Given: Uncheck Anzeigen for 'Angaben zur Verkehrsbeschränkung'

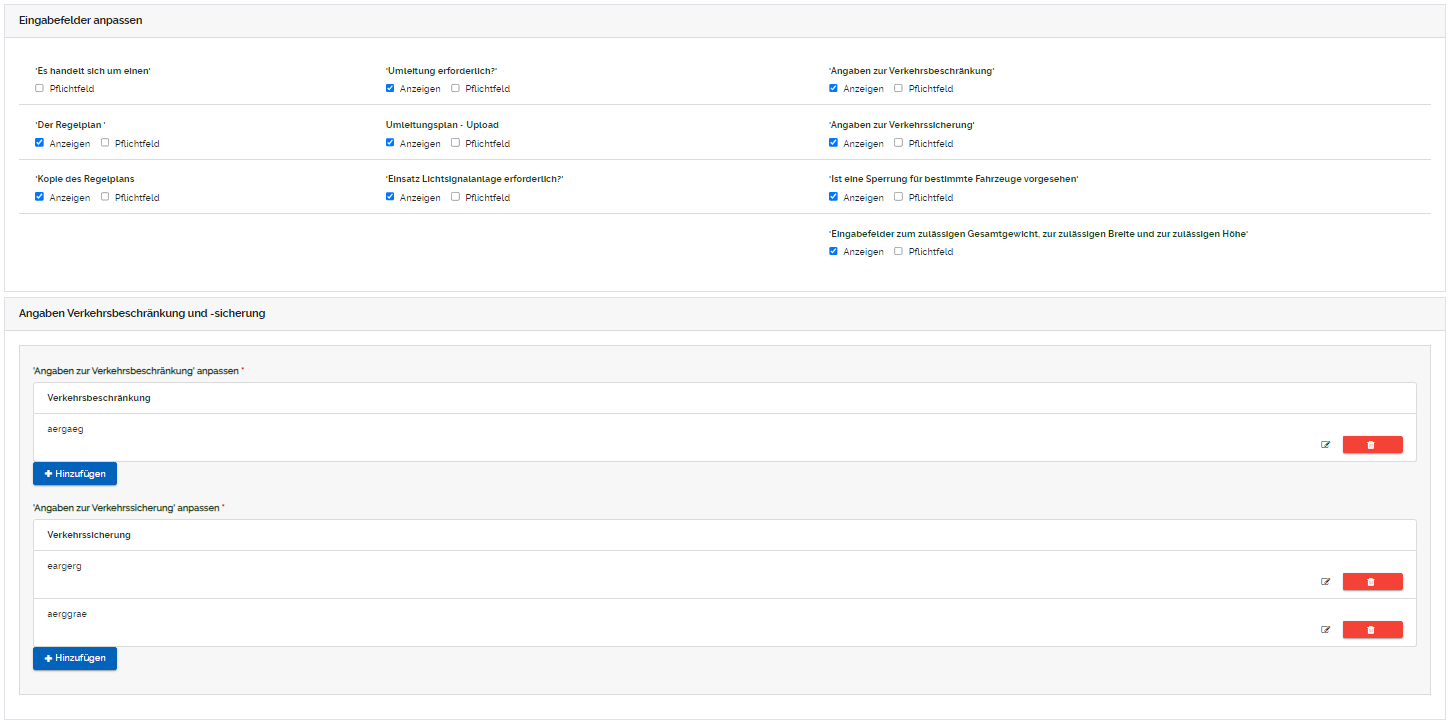Looking at the screenshot, I should pos(833,88).
